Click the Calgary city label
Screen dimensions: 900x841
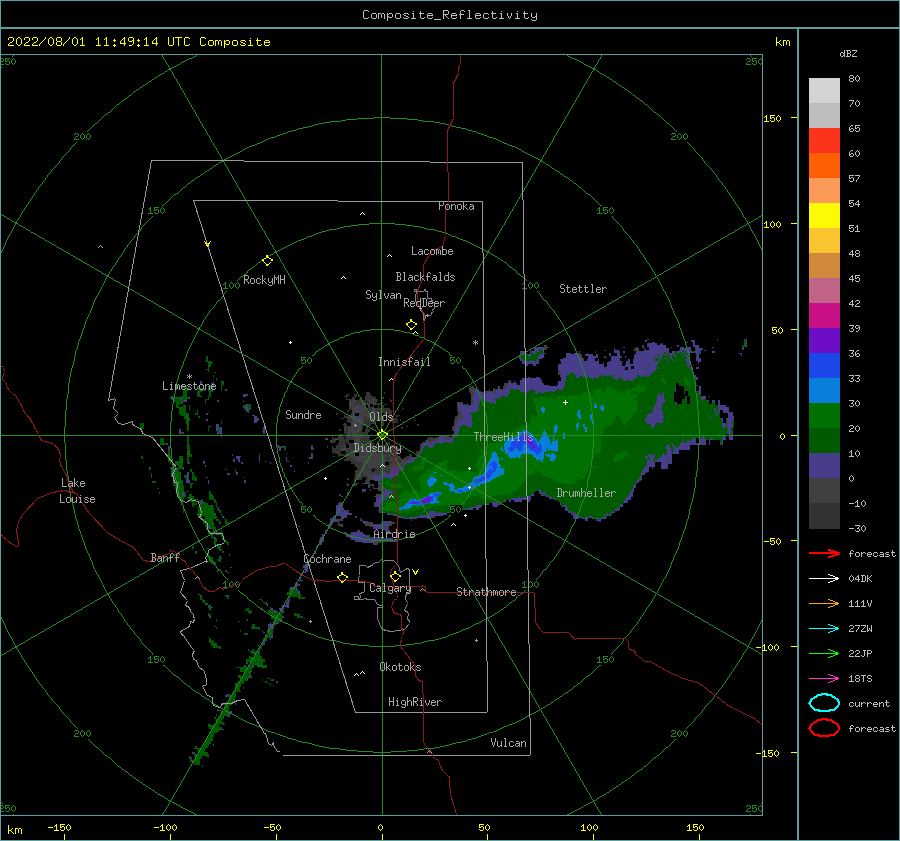pos(390,588)
